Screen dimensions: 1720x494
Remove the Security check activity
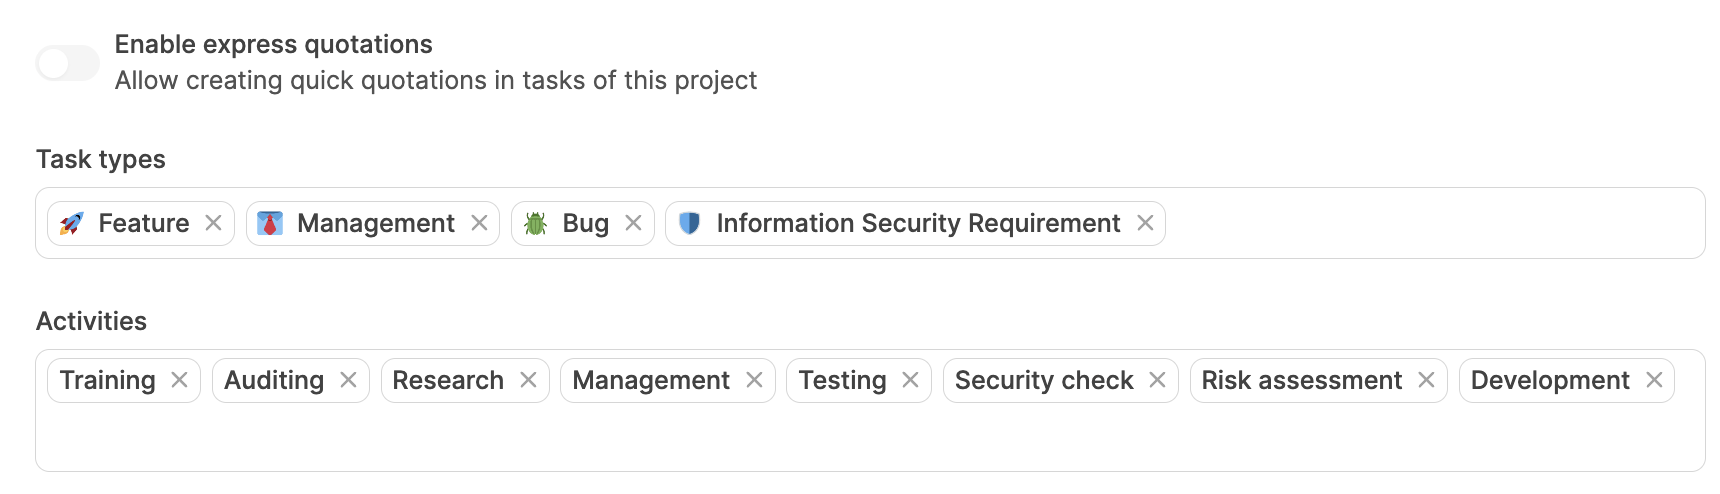[x=1157, y=380]
